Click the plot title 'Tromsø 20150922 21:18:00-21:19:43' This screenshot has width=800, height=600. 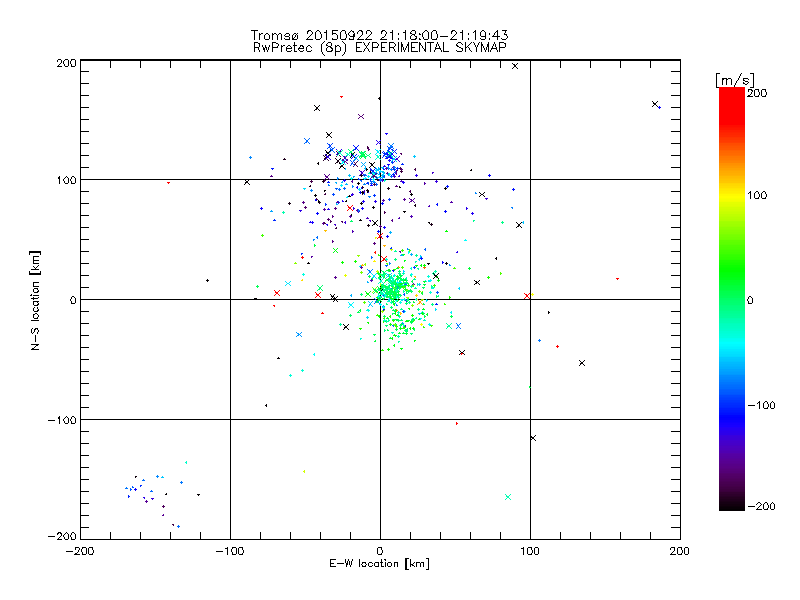coord(379,35)
